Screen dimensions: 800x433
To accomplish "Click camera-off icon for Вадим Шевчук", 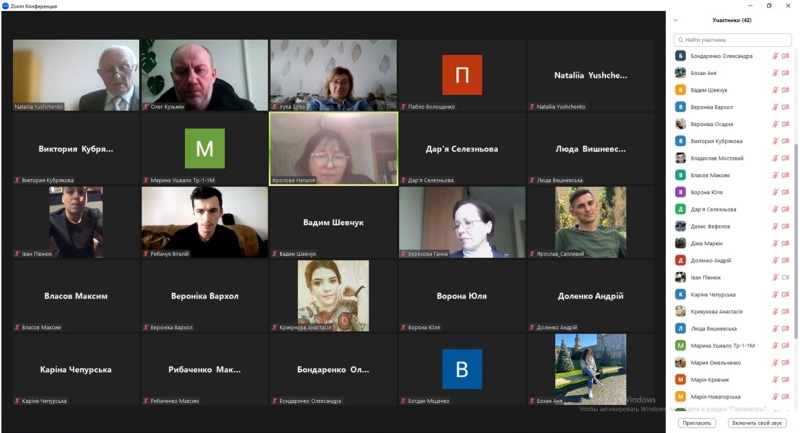I will (x=786, y=90).
